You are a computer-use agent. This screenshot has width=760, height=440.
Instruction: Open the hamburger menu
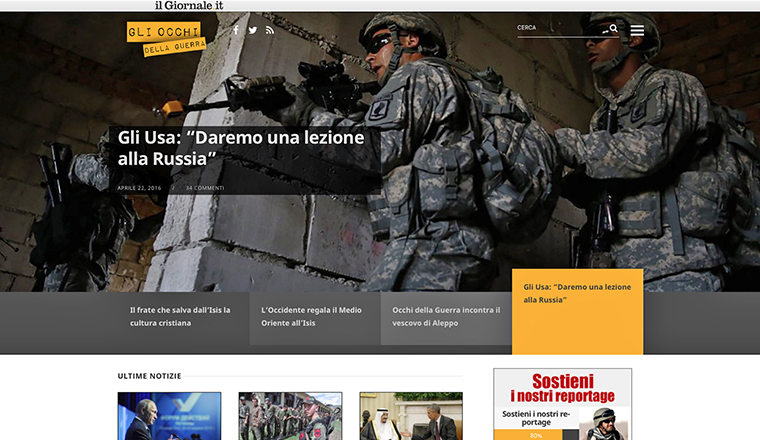pos(637,30)
